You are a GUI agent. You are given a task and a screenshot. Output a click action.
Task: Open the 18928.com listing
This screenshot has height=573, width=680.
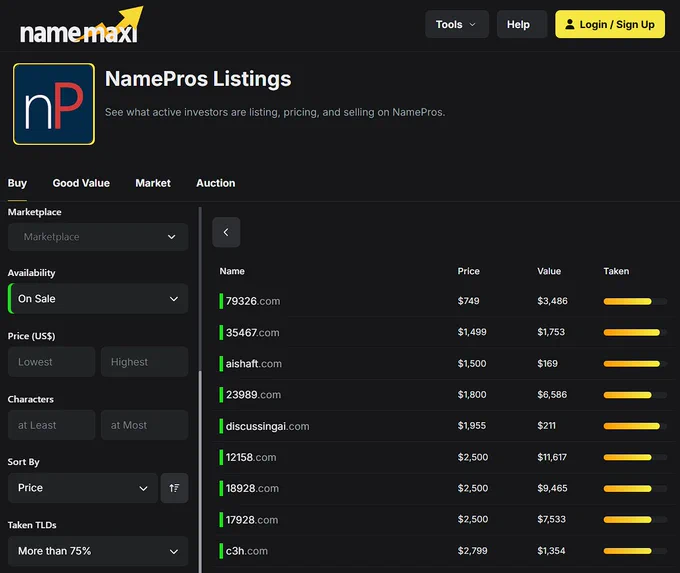(252, 488)
